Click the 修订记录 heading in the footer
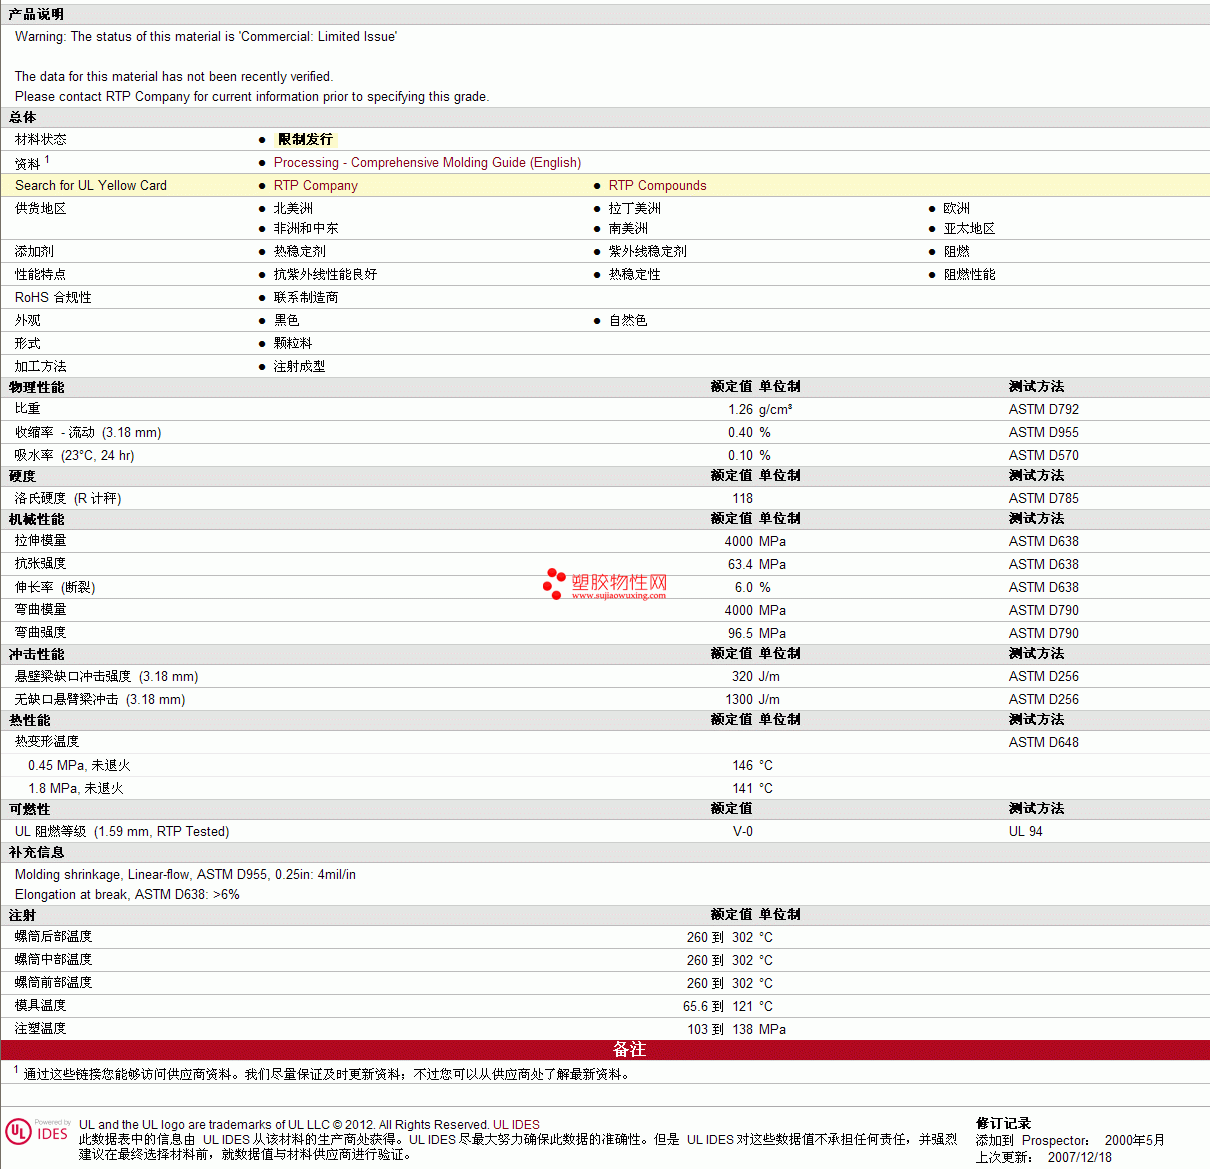The image size is (1210, 1169). click(1004, 1123)
